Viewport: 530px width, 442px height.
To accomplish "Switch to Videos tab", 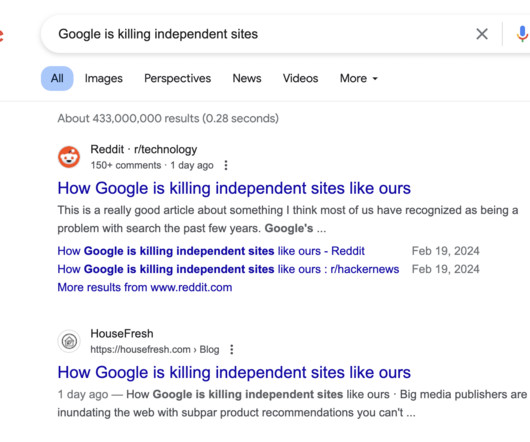I will pos(300,78).
